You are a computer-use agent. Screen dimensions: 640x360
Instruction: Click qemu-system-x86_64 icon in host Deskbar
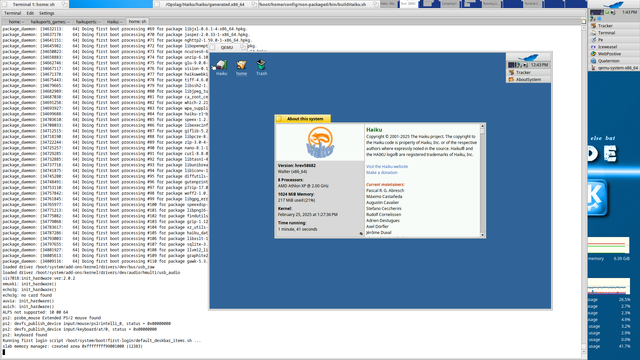[x=593, y=68]
